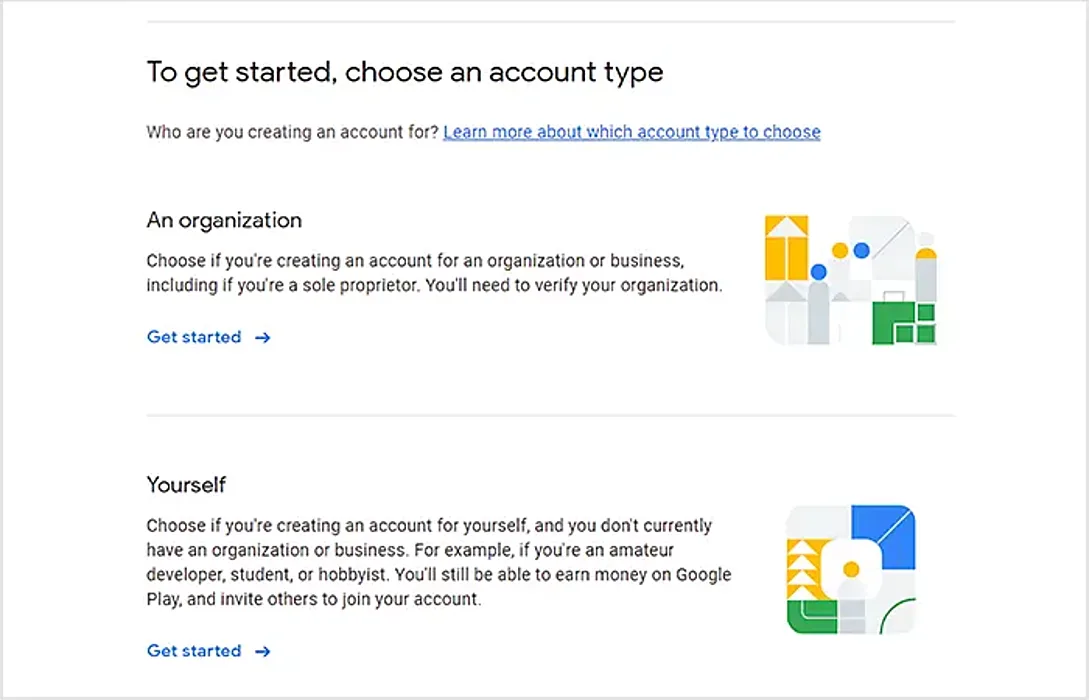The image size is (1089, 700).
Task: Click yellow up-arrow building in organization image
Action: pyautogui.click(x=786, y=247)
